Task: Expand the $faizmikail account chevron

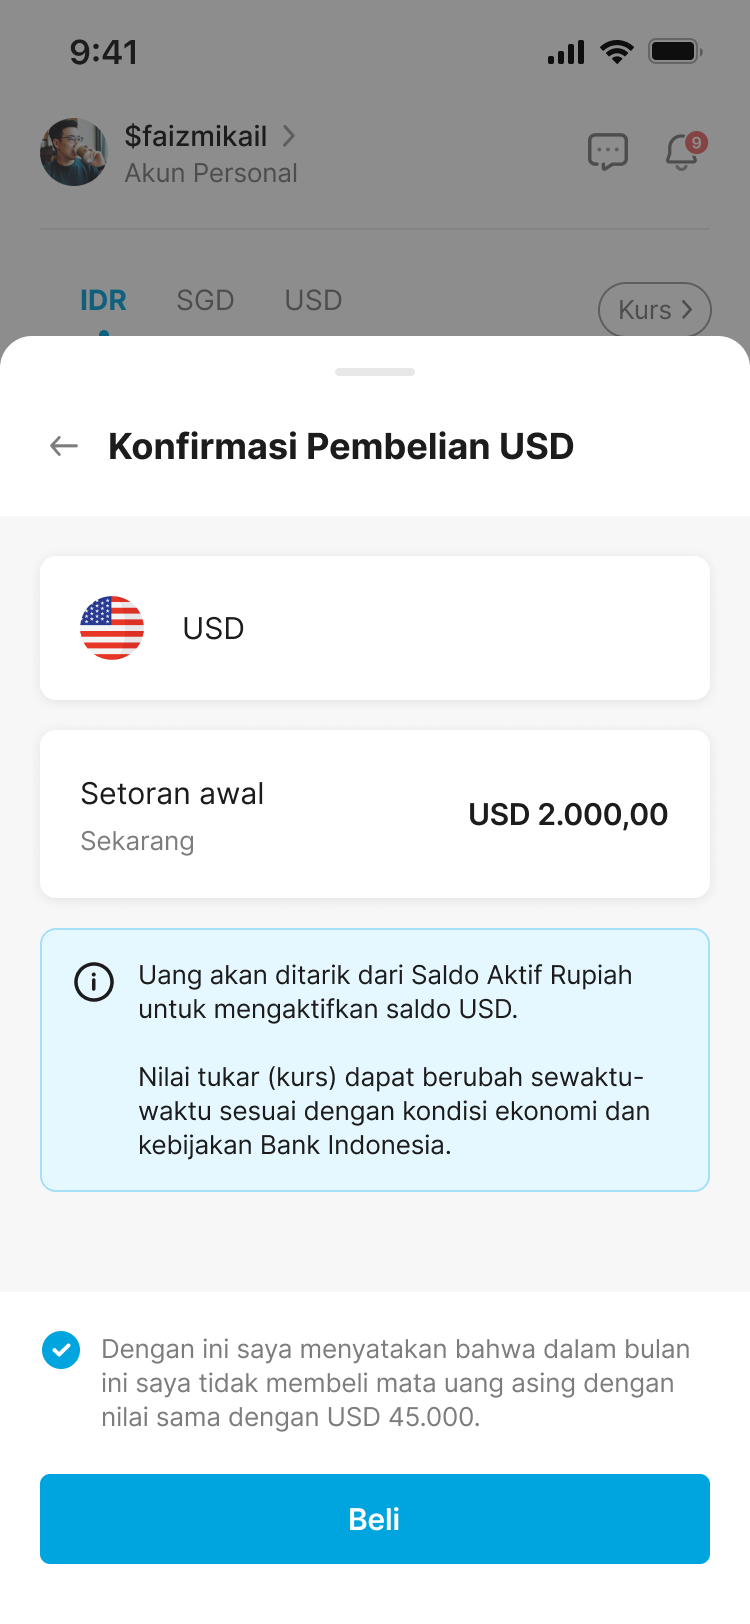Action: coord(289,136)
